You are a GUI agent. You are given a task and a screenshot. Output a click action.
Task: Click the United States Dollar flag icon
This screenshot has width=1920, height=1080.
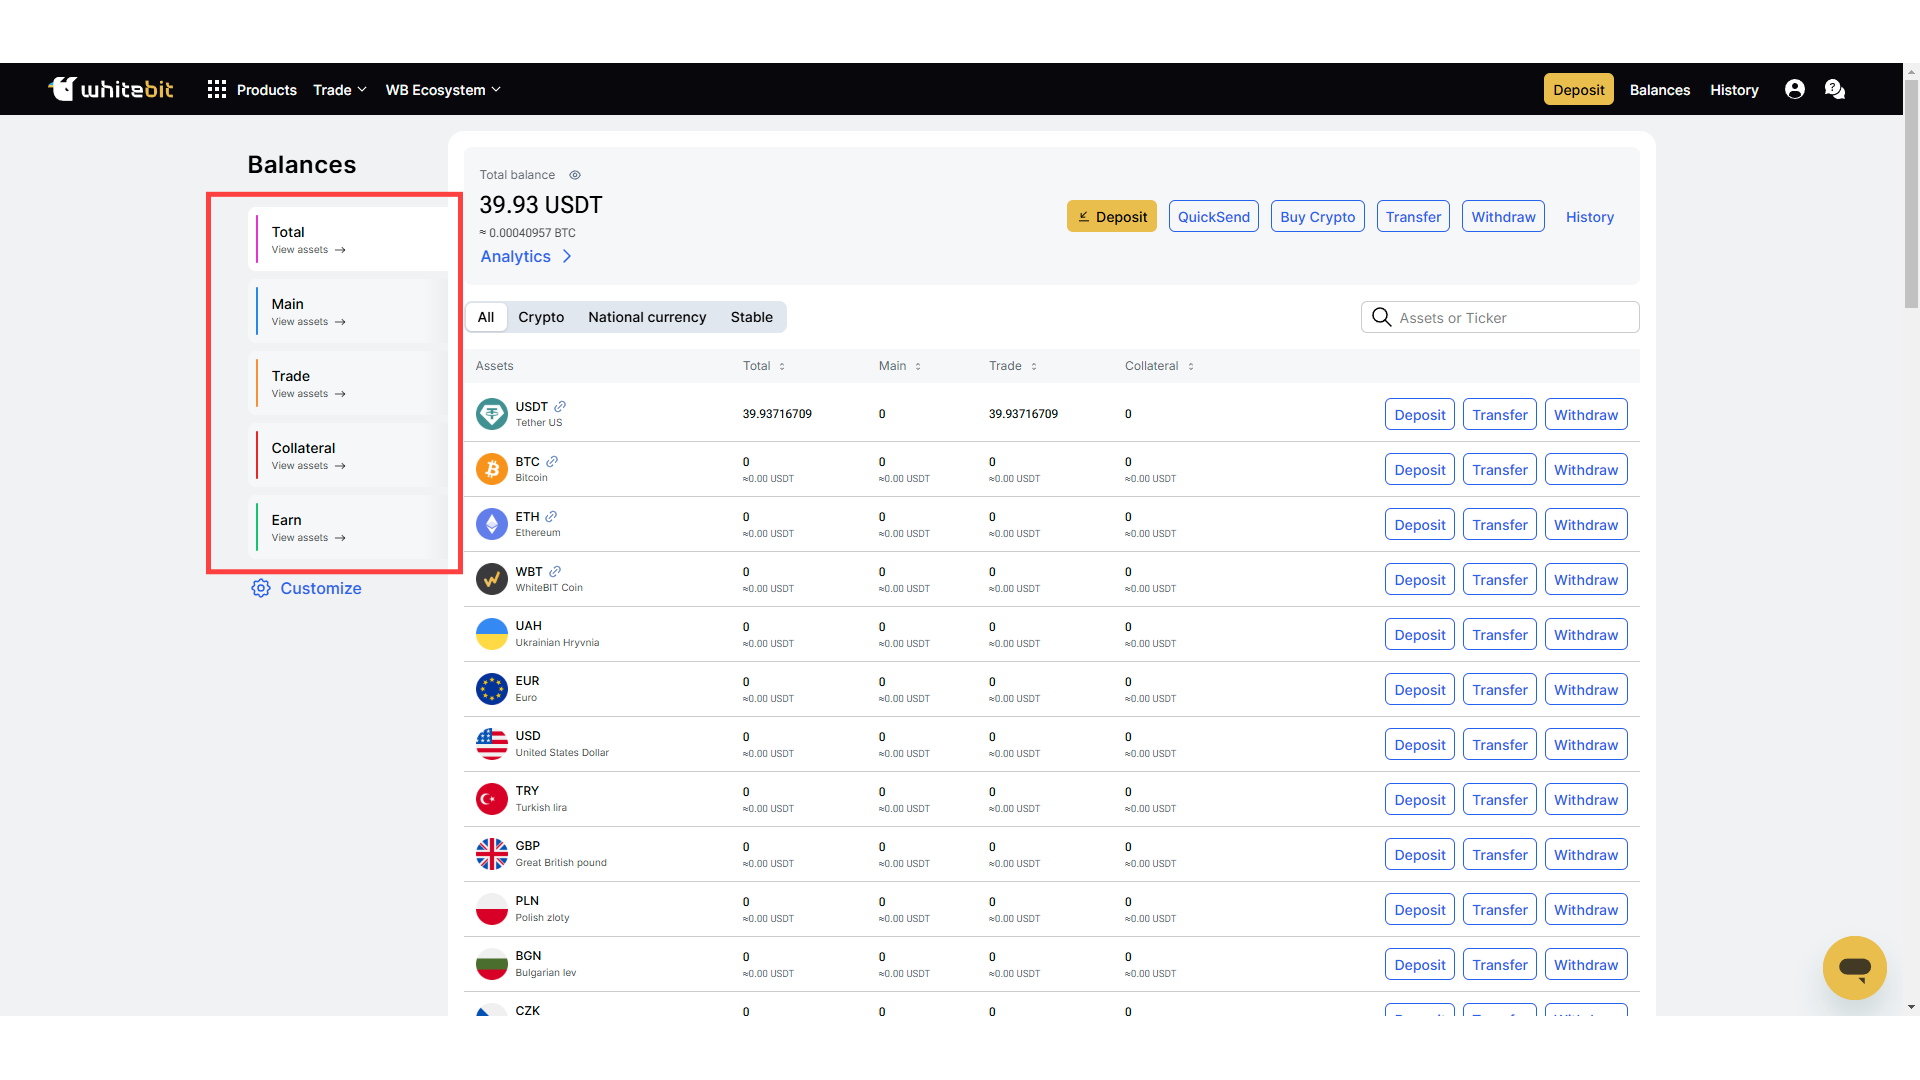[x=492, y=744]
